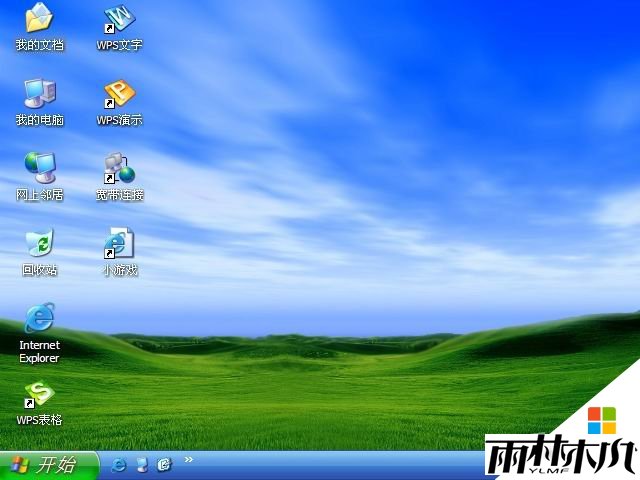Select the 宽带连接 broadband connection shortcut
Image resolution: width=640 pixels, height=480 pixels.
tap(119, 167)
